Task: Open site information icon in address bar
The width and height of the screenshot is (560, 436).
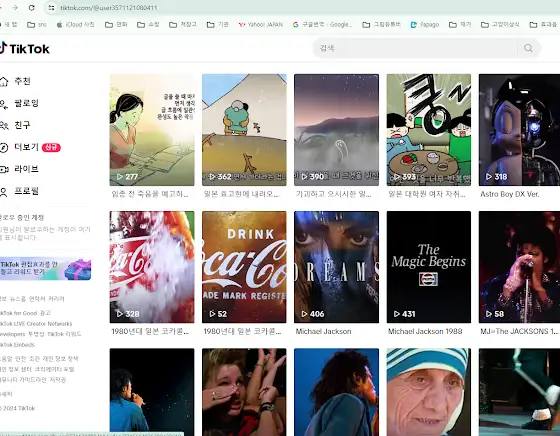Action: click(x=51, y=7)
